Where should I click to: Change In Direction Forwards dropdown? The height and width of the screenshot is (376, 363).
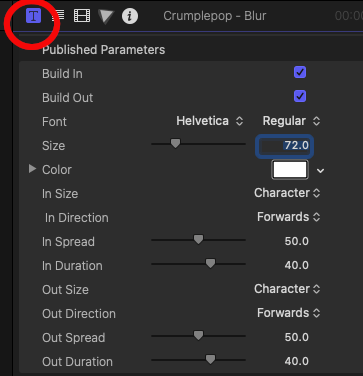[289, 217]
